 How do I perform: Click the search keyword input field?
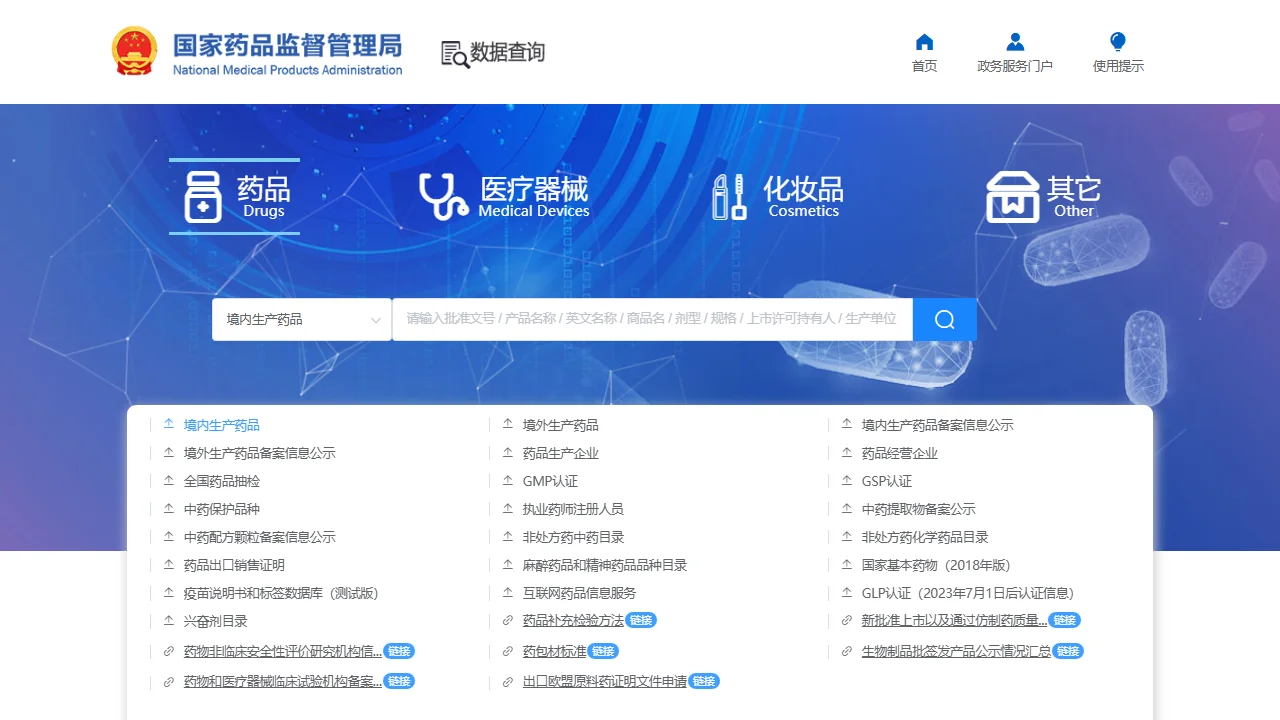click(651, 319)
